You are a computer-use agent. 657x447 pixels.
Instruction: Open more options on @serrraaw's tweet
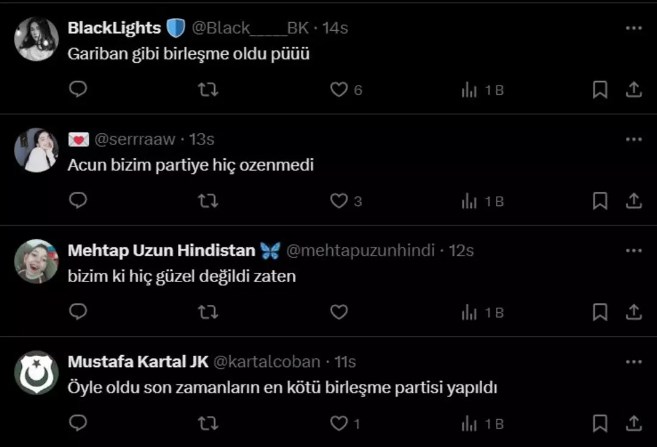point(633,139)
